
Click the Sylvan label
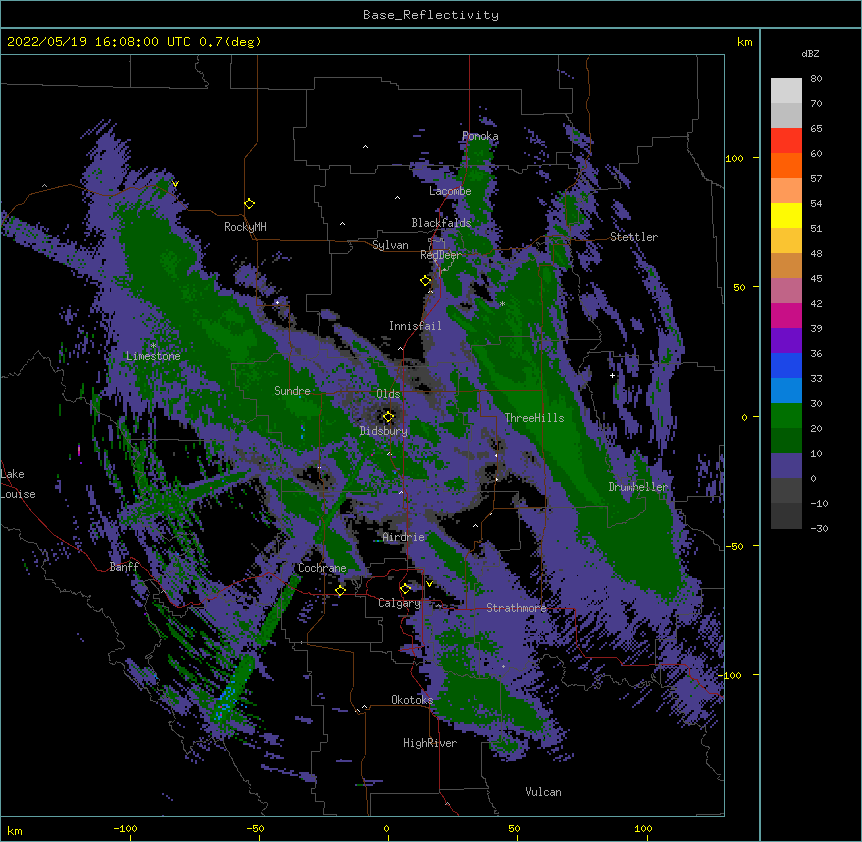point(390,245)
